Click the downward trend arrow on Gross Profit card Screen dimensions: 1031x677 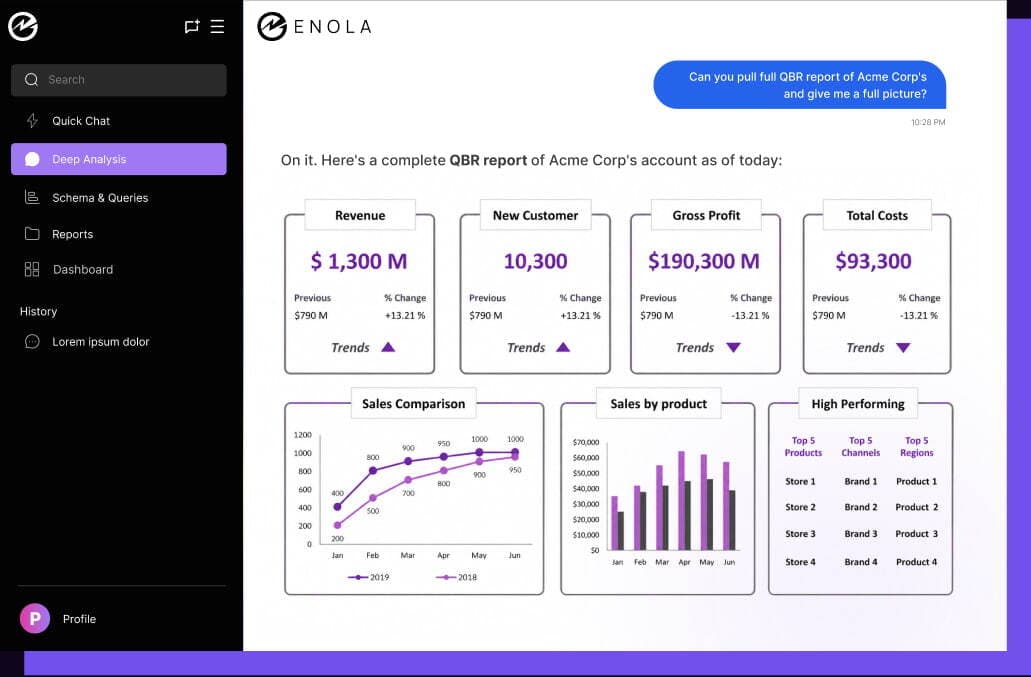pyautogui.click(x=733, y=347)
